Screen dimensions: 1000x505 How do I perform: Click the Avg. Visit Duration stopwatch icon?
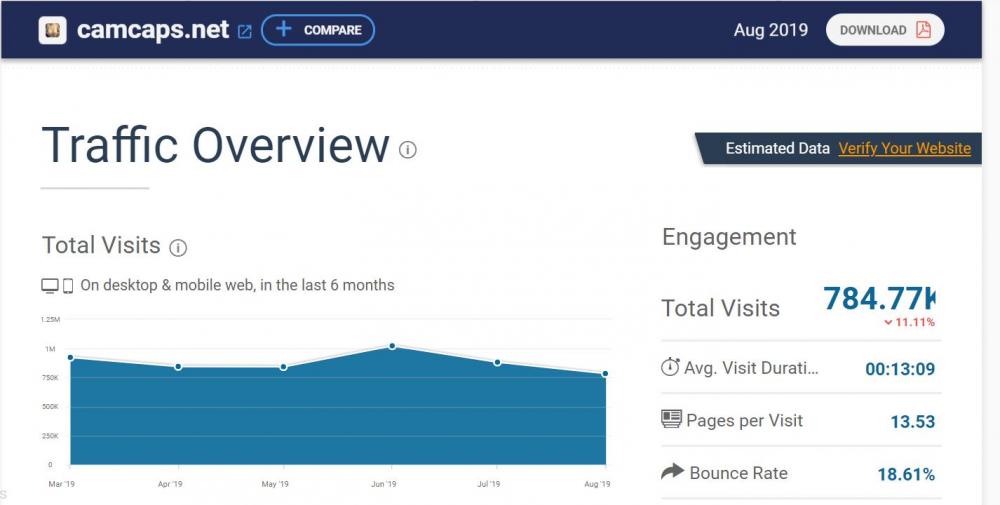click(670, 367)
